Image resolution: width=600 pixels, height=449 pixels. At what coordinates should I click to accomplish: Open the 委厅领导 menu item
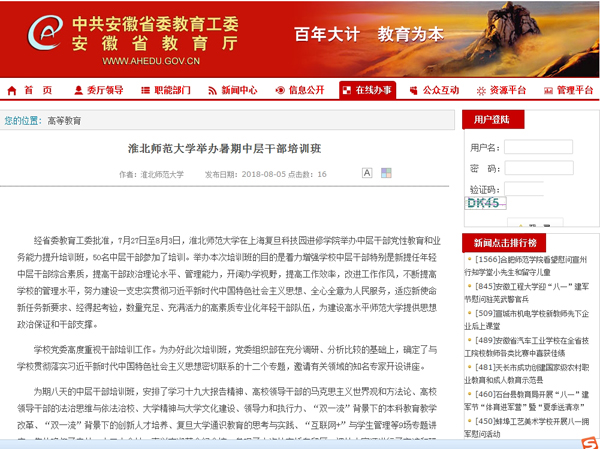coord(105,90)
